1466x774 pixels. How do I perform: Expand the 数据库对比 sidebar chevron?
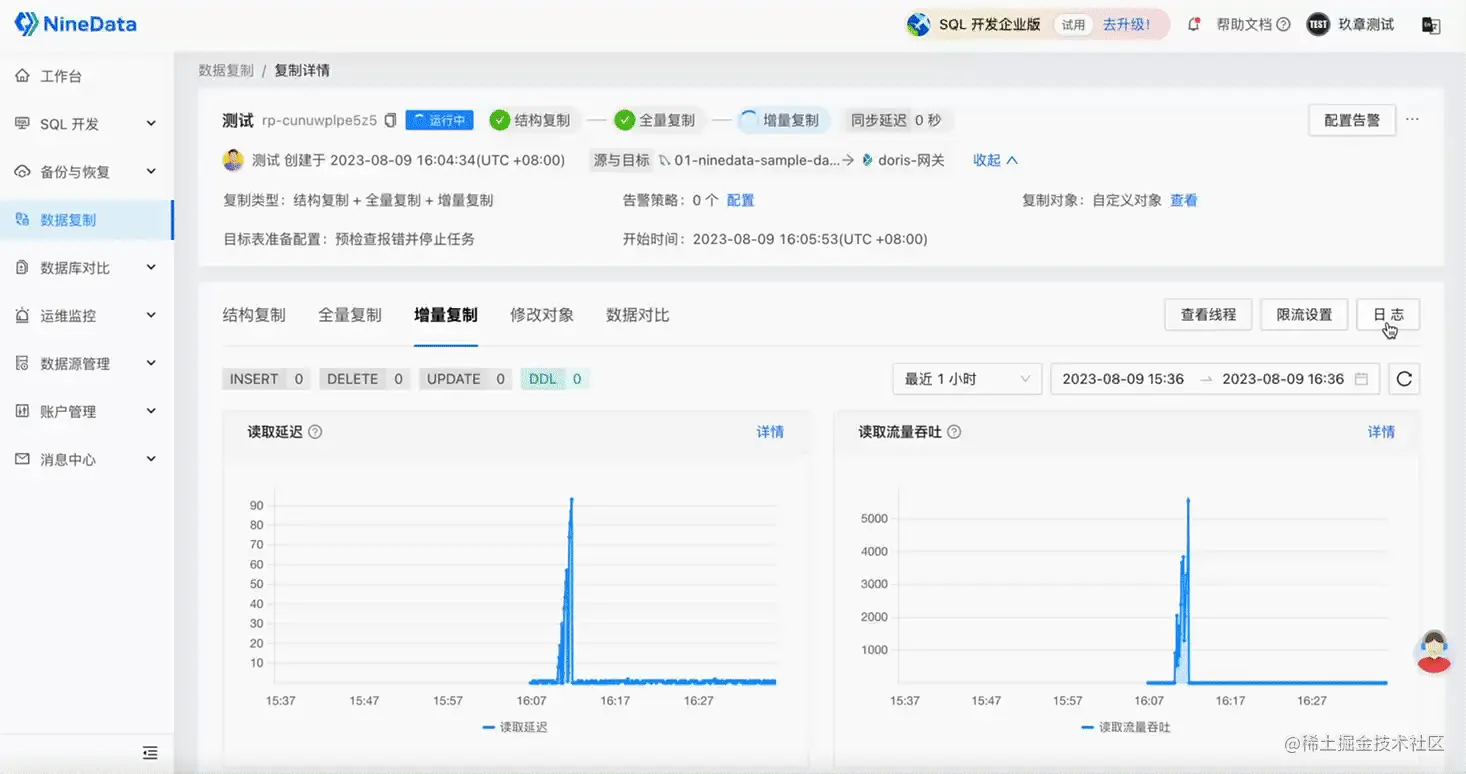pyautogui.click(x=151, y=268)
